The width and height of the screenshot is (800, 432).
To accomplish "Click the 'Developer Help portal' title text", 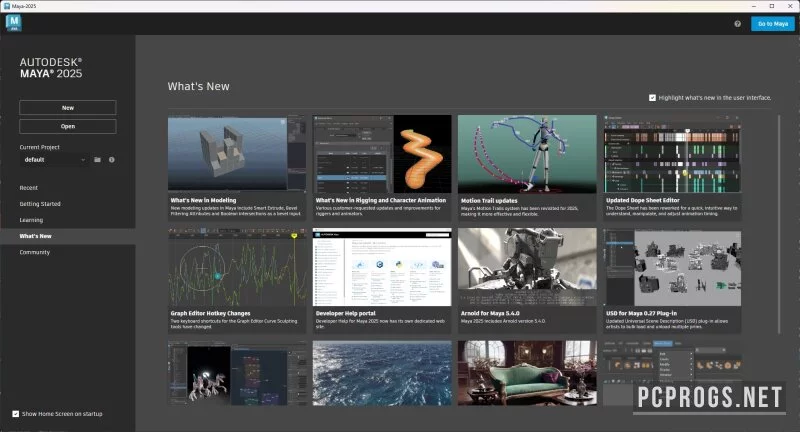I will coord(345,314).
